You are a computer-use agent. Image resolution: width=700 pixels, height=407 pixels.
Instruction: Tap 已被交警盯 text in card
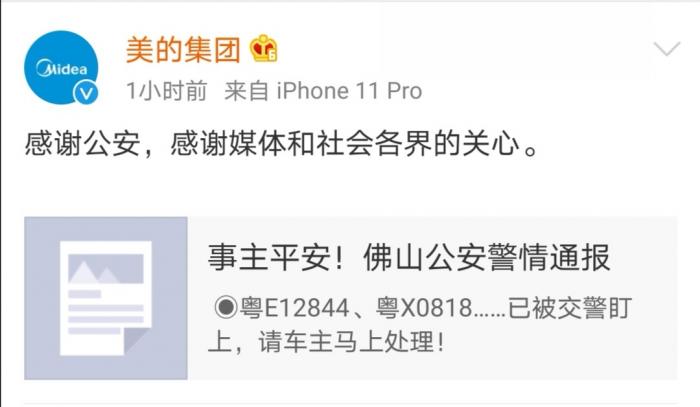pos(570,308)
